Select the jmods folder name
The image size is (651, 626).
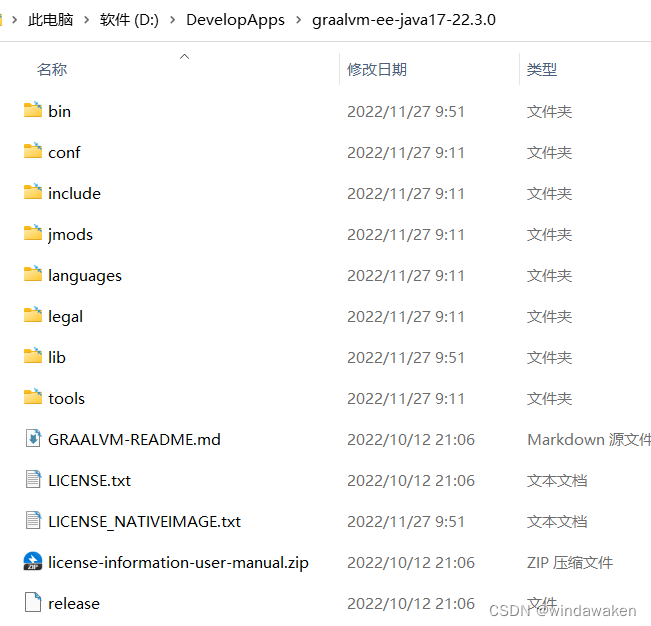pos(70,235)
